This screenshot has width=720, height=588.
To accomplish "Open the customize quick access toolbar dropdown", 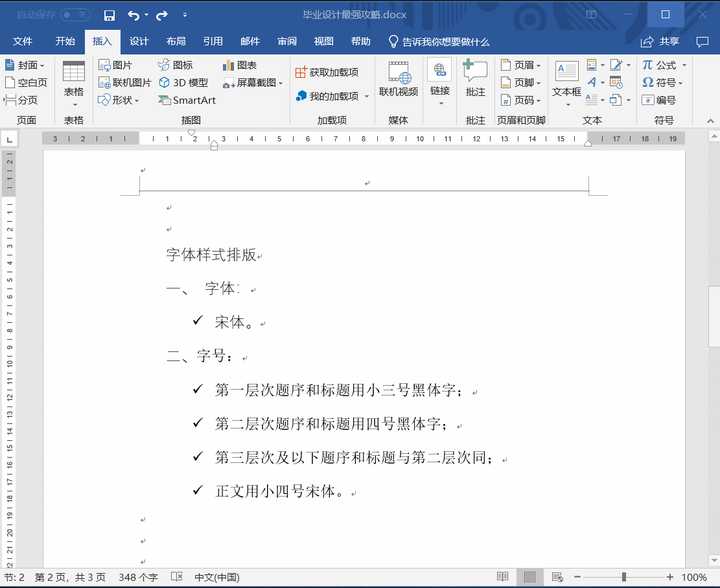I will click(x=185, y=15).
